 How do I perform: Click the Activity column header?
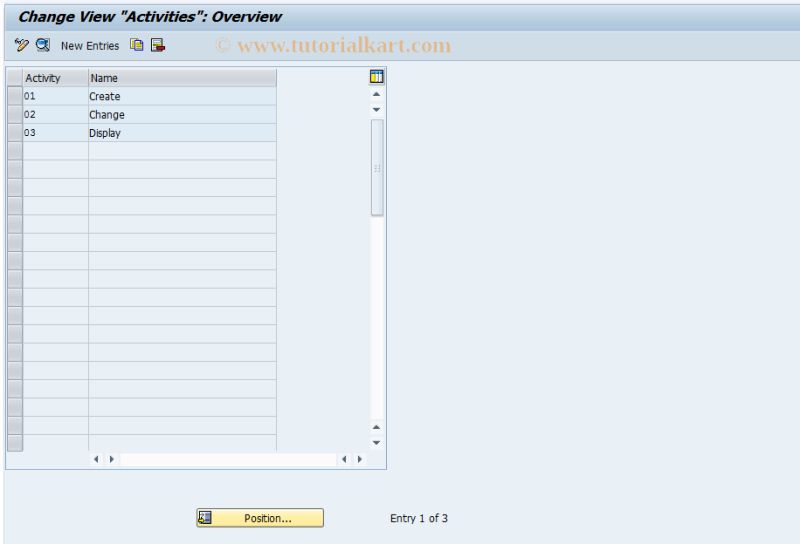[x=56, y=78]
